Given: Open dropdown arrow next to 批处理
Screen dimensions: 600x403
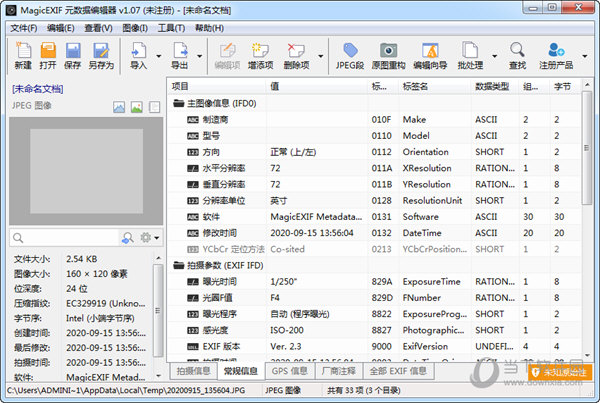Looking at the screenshot, I should tap(494, 56).
